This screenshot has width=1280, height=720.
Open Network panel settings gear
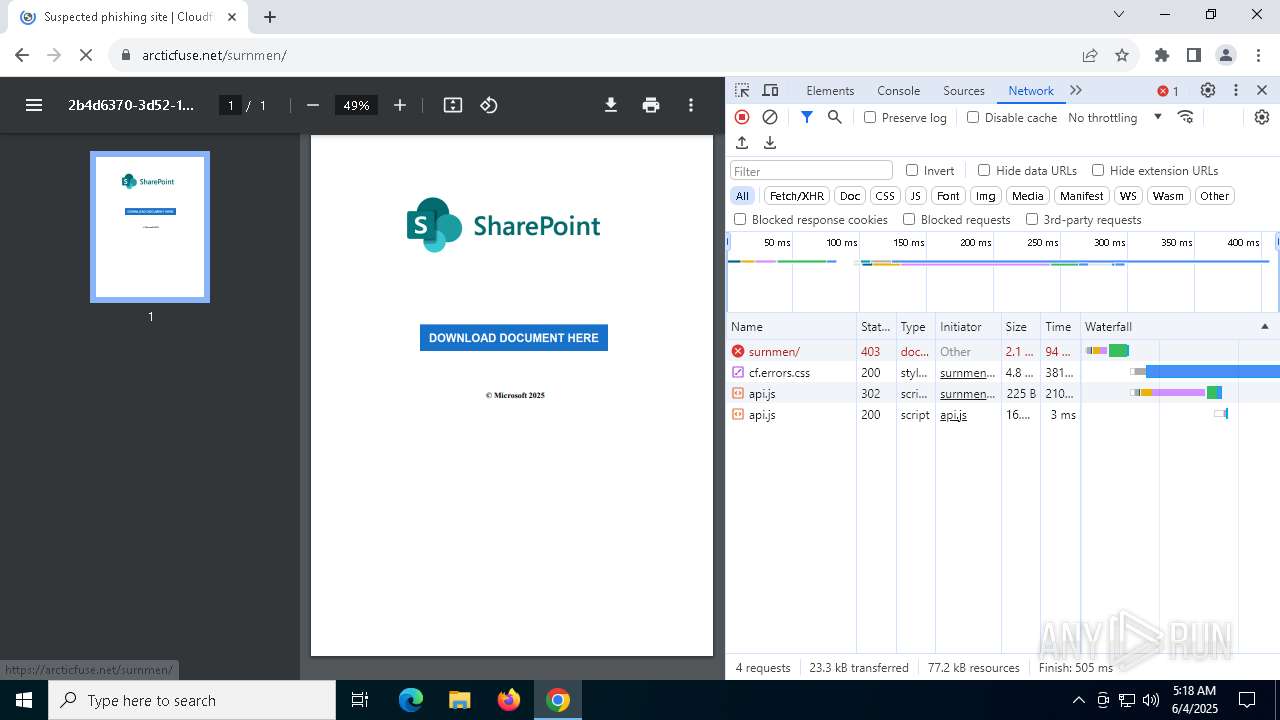[x=1262, y=117]
